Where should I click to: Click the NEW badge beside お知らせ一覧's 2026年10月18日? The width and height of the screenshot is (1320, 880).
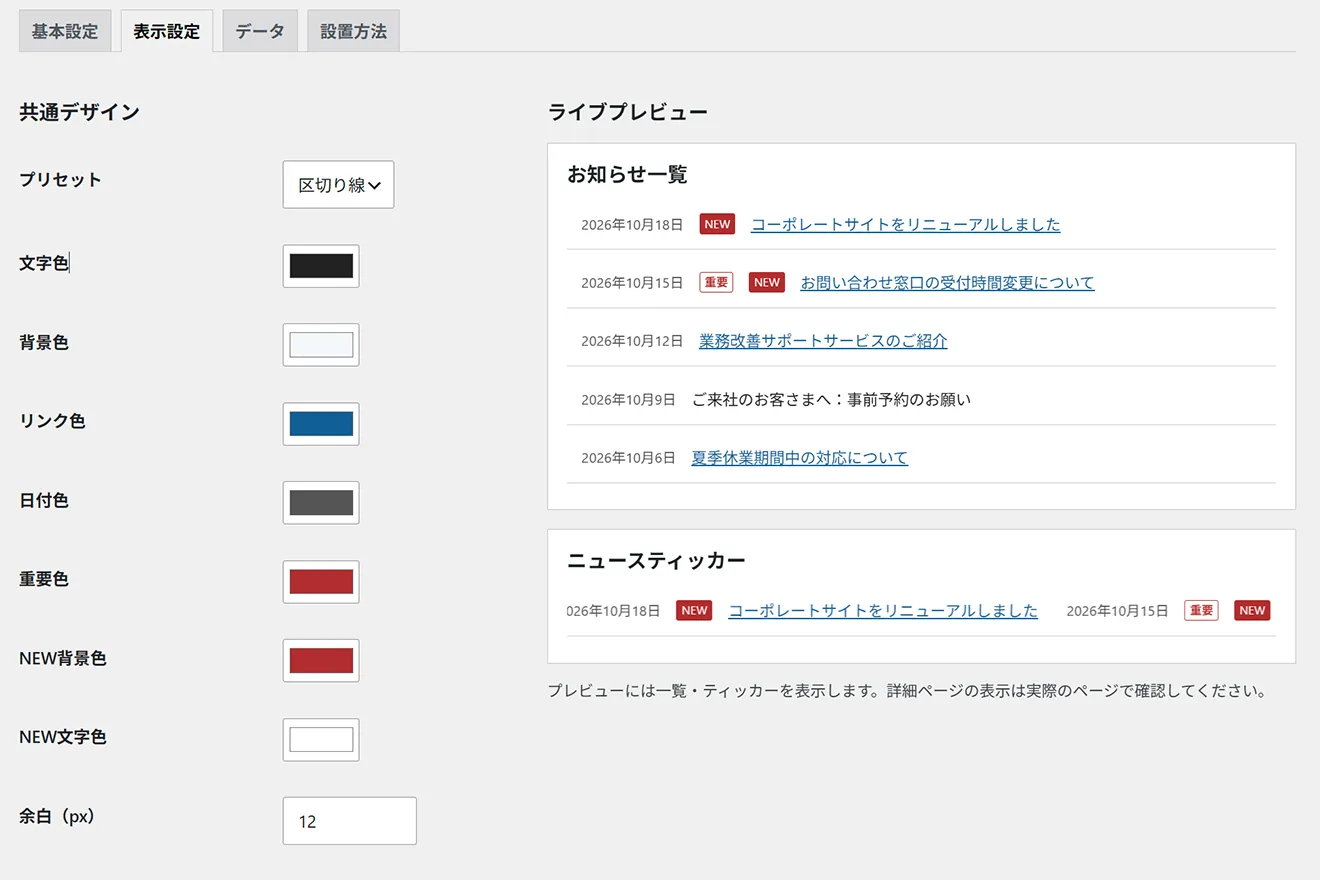717,224
